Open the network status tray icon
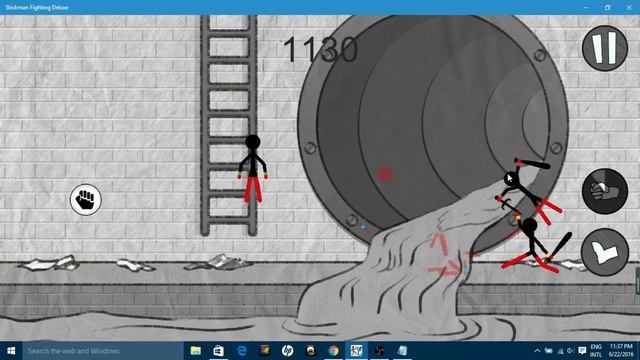Viewport: 640px width, 360px height. pos(560,351)
